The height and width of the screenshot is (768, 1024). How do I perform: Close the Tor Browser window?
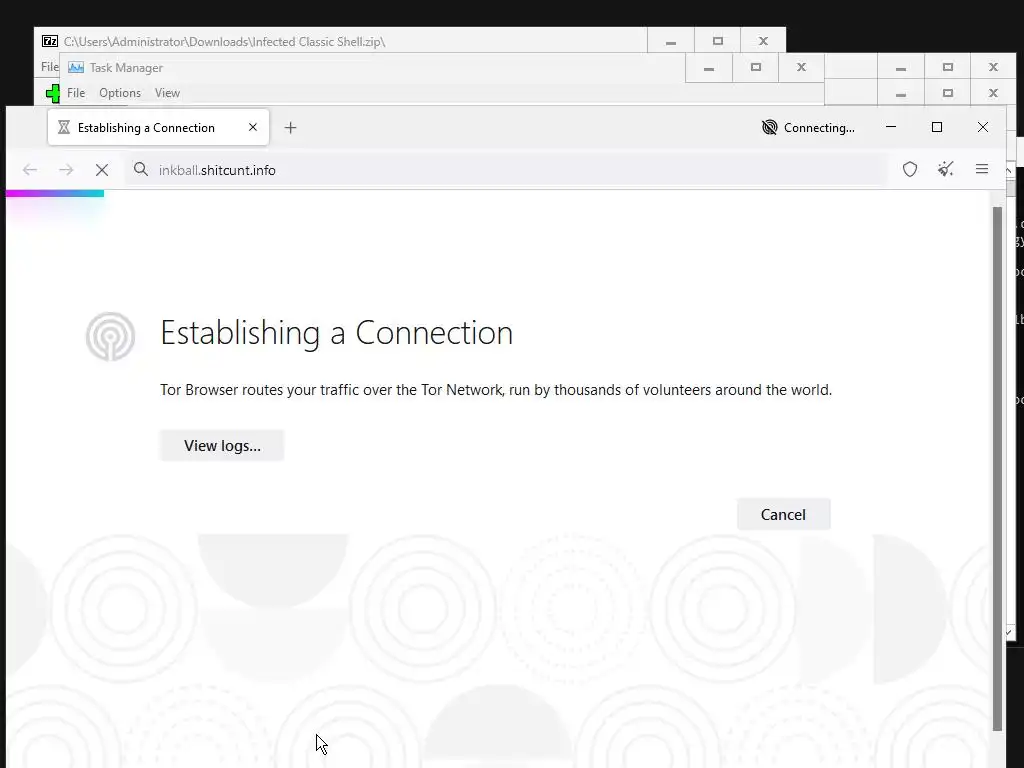click(982, 127)
